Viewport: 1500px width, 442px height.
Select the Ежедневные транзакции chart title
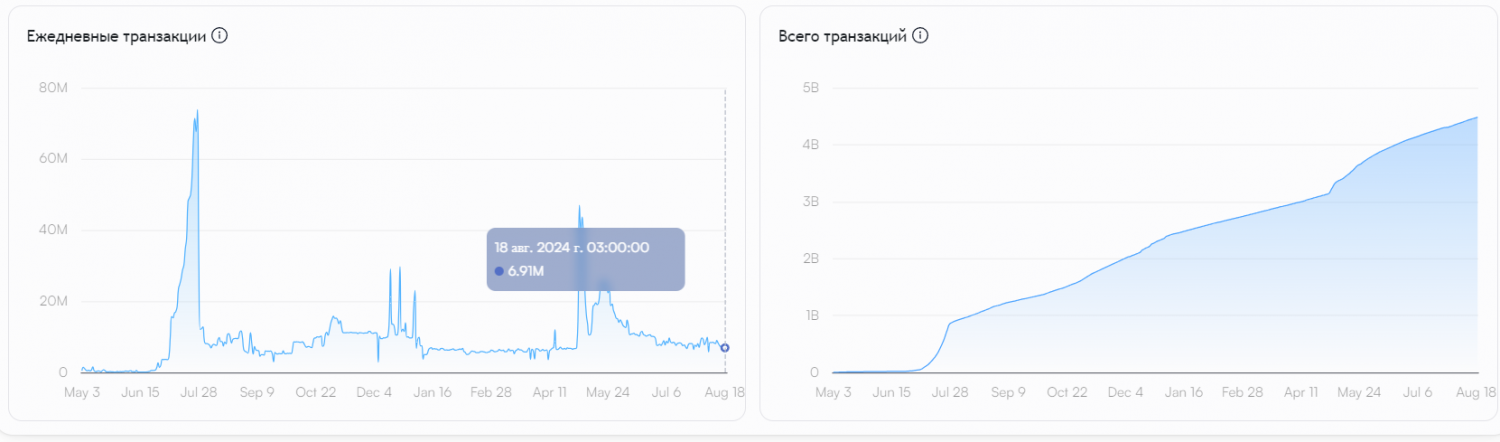click(x=116, y=36)
